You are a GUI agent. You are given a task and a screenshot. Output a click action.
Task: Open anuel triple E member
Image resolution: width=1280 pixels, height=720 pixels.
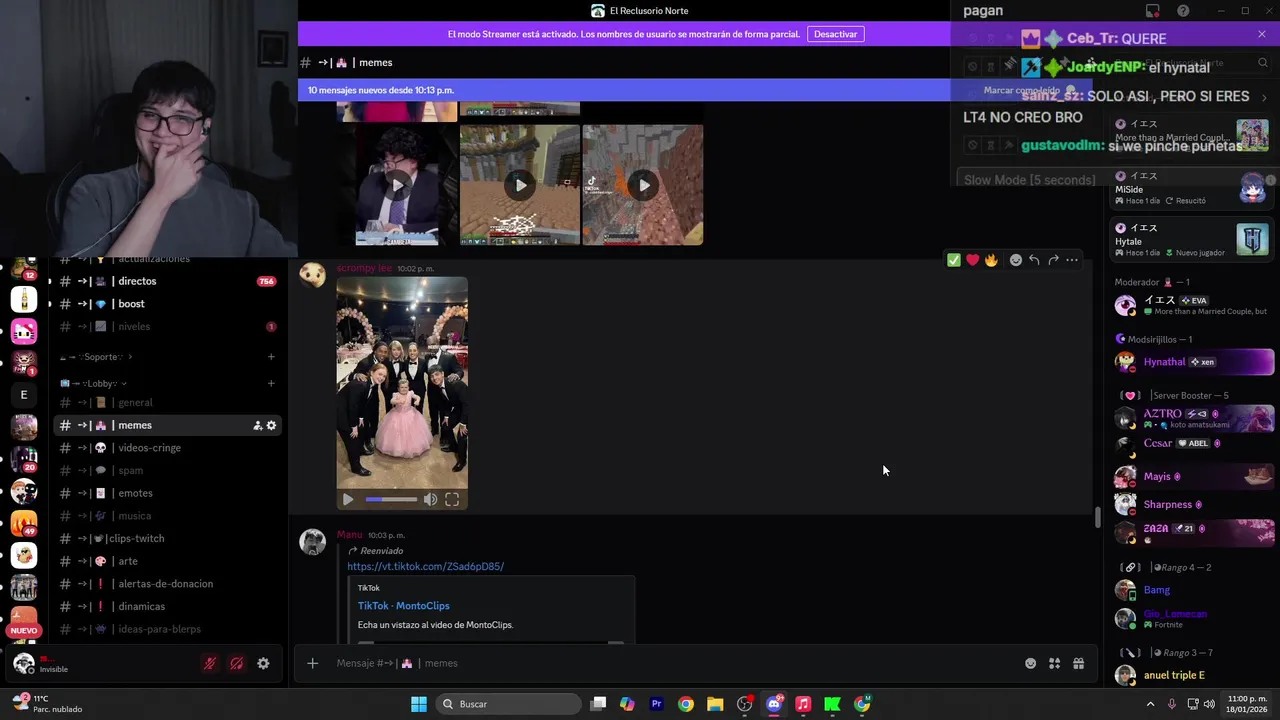point(1194,675)
